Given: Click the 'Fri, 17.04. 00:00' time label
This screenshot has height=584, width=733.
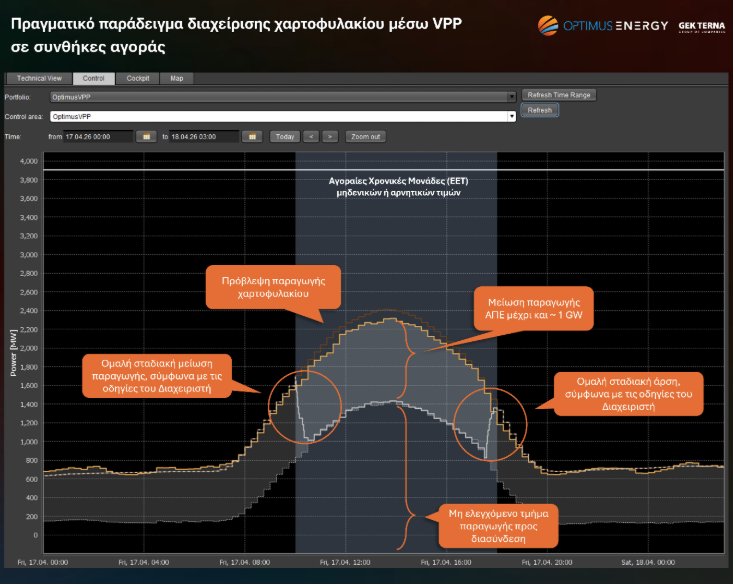Looking at the screenshot, I should (x=43, y=562).
